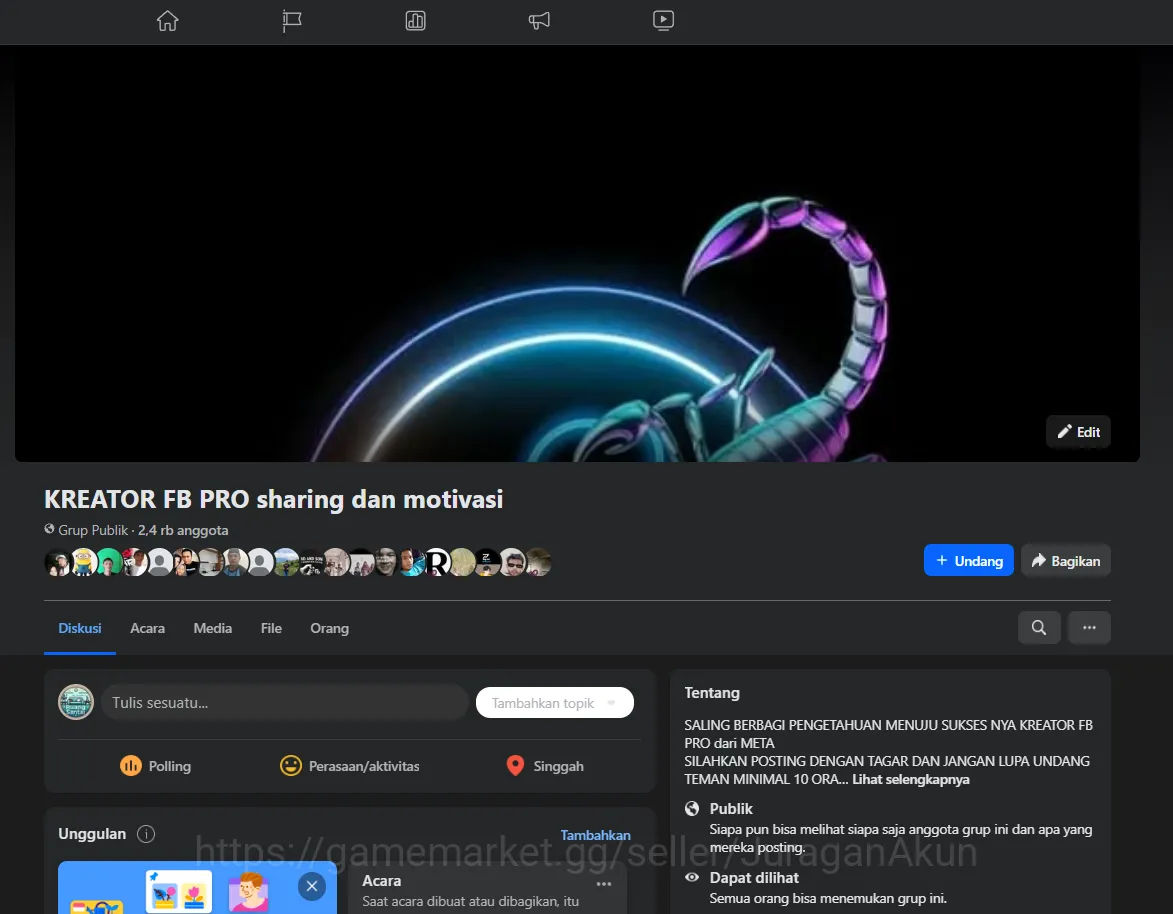Screen dimensions: 1173x914
Task: Click the composer profile avatar
Action: pos(76,702)
